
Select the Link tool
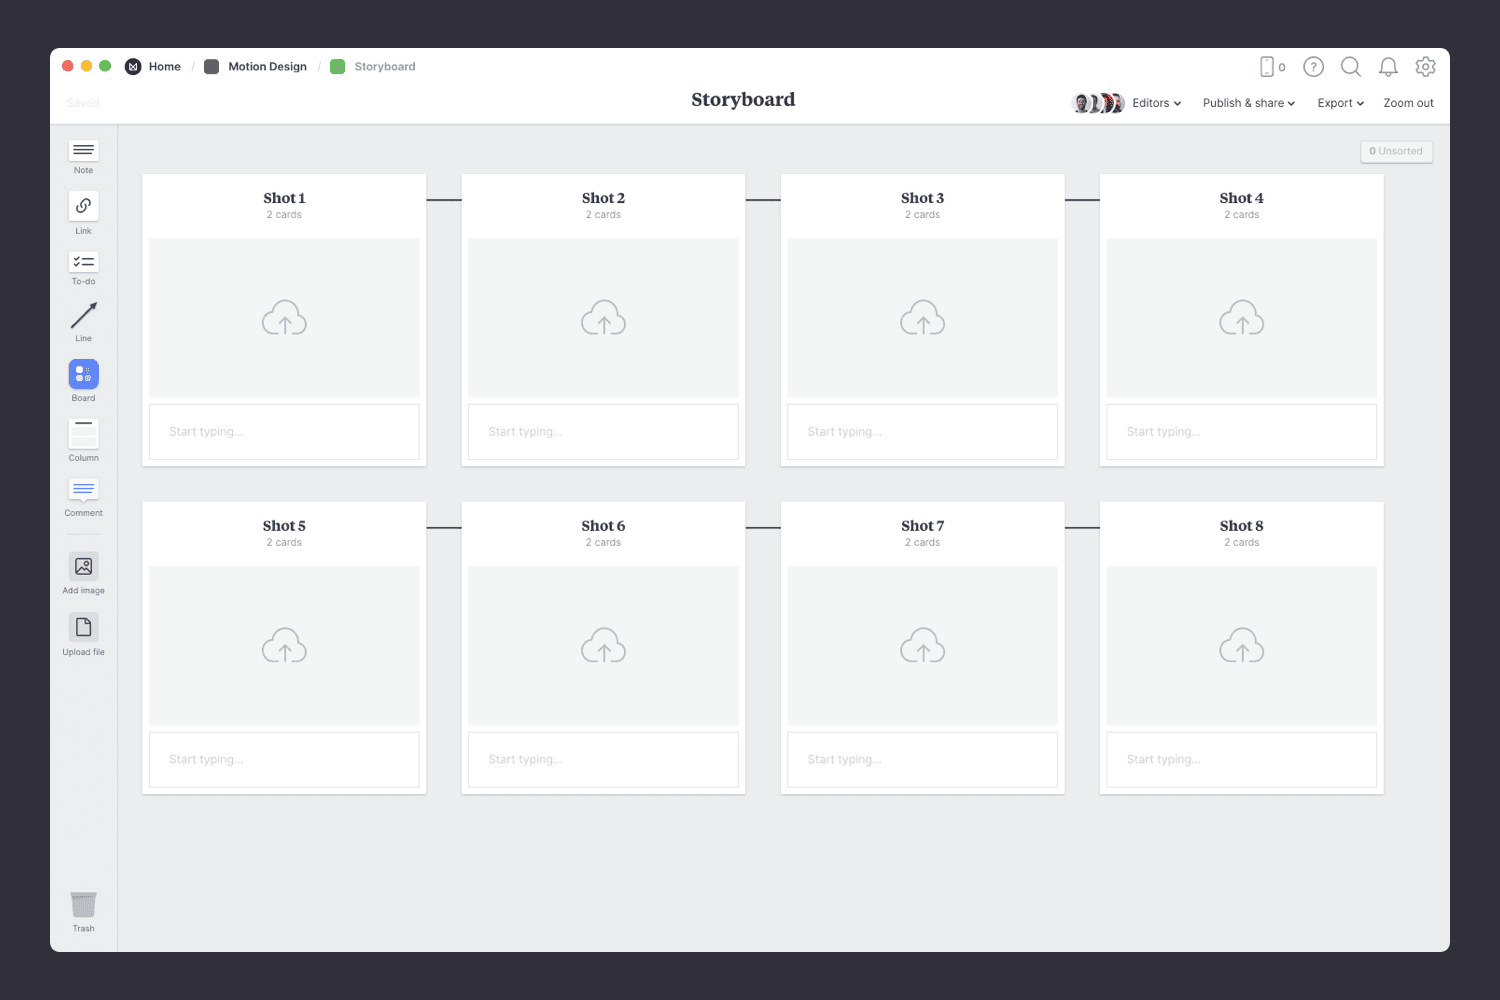(83, 207)
